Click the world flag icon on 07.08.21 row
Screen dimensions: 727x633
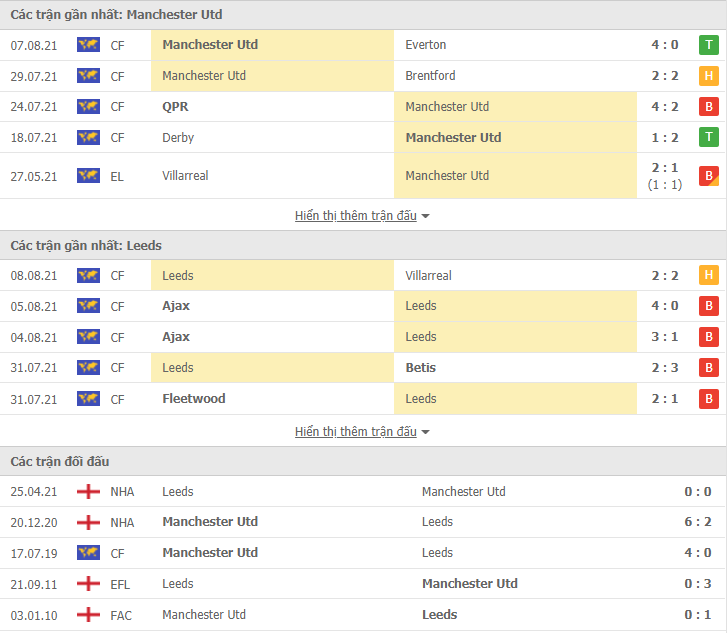coord(88,45)
